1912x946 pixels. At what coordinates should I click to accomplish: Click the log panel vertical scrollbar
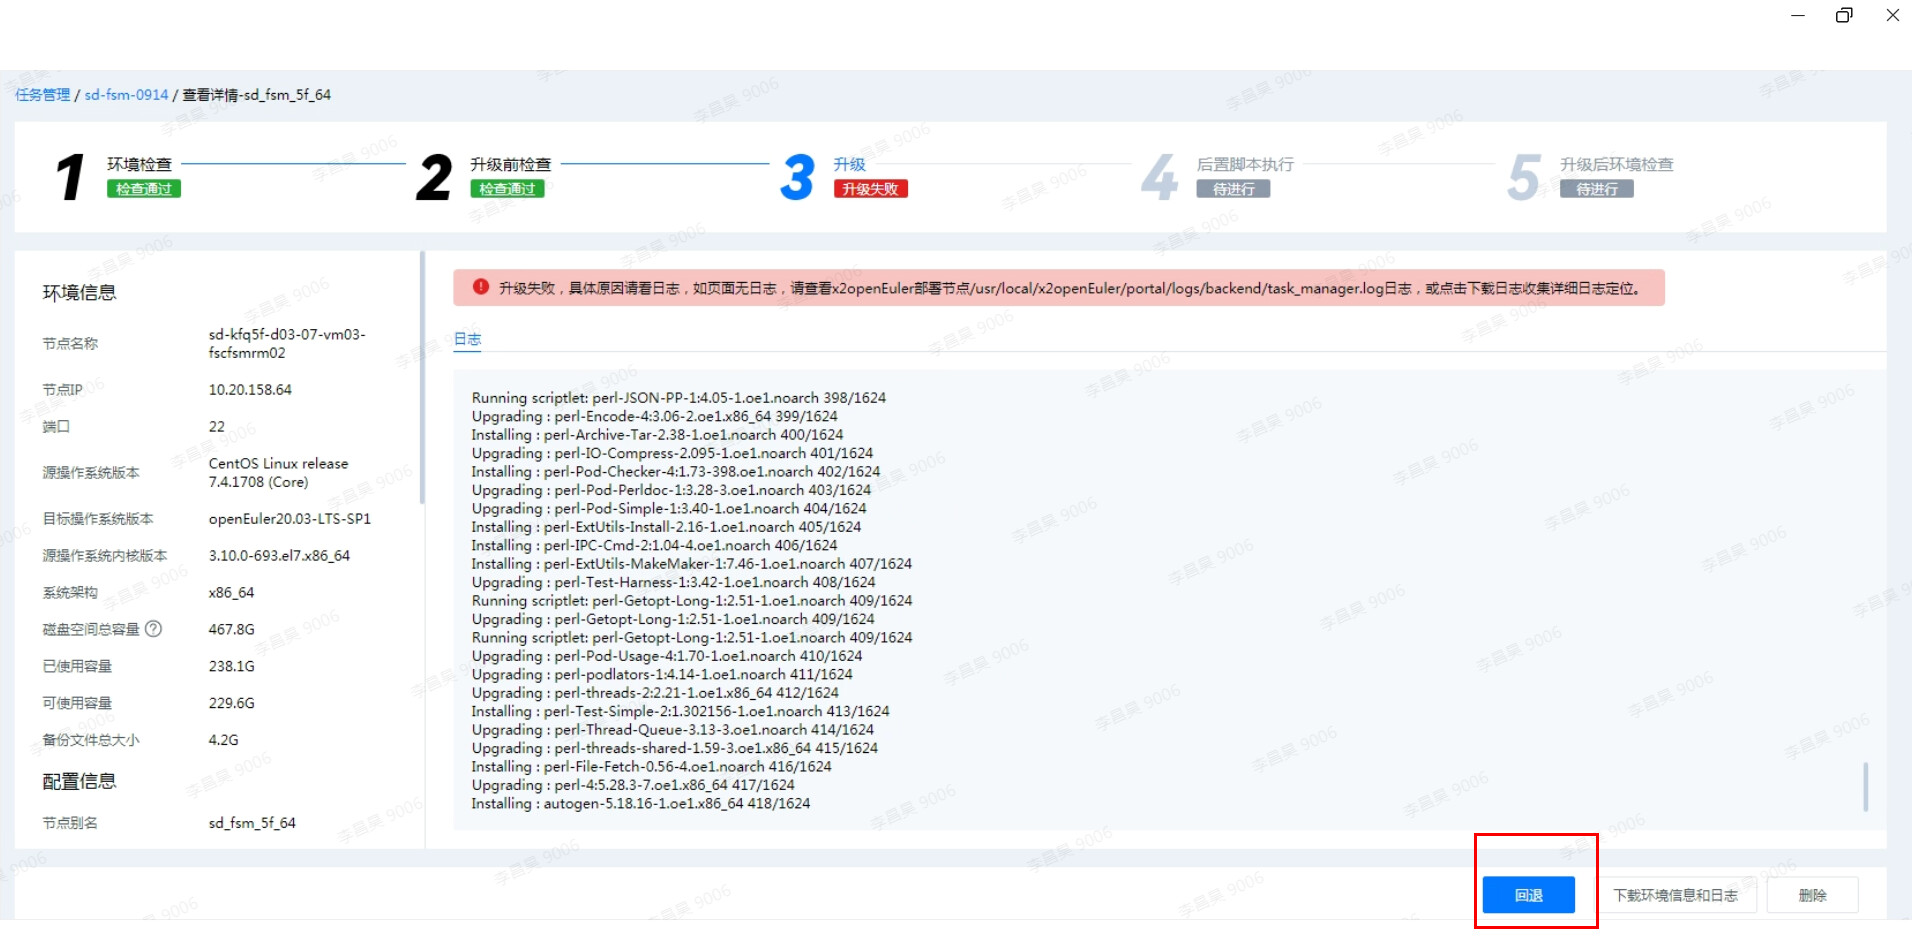pyautogui.click(x=1865, y=787)
